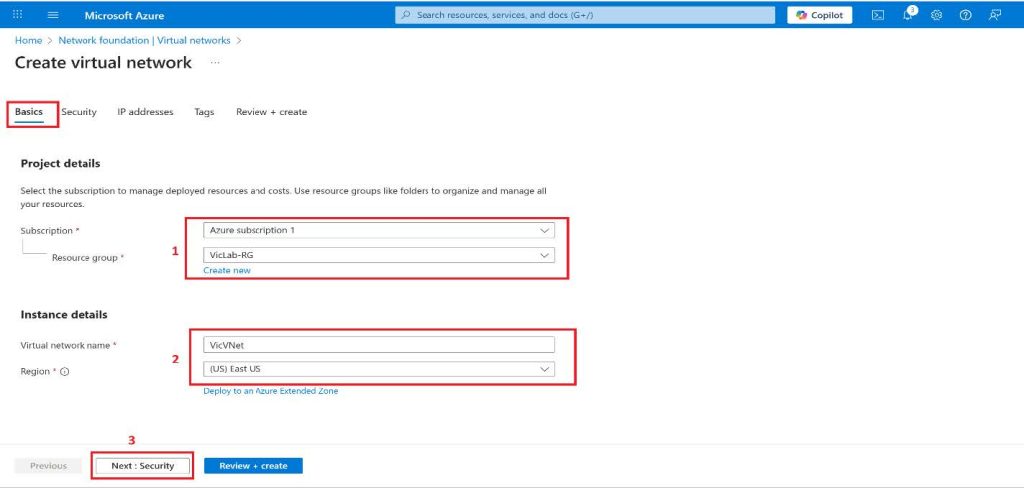The height and width of the screenshot is (488, 1024).
Task: Expand the Subscription dropdown
Action: point(378,230)
